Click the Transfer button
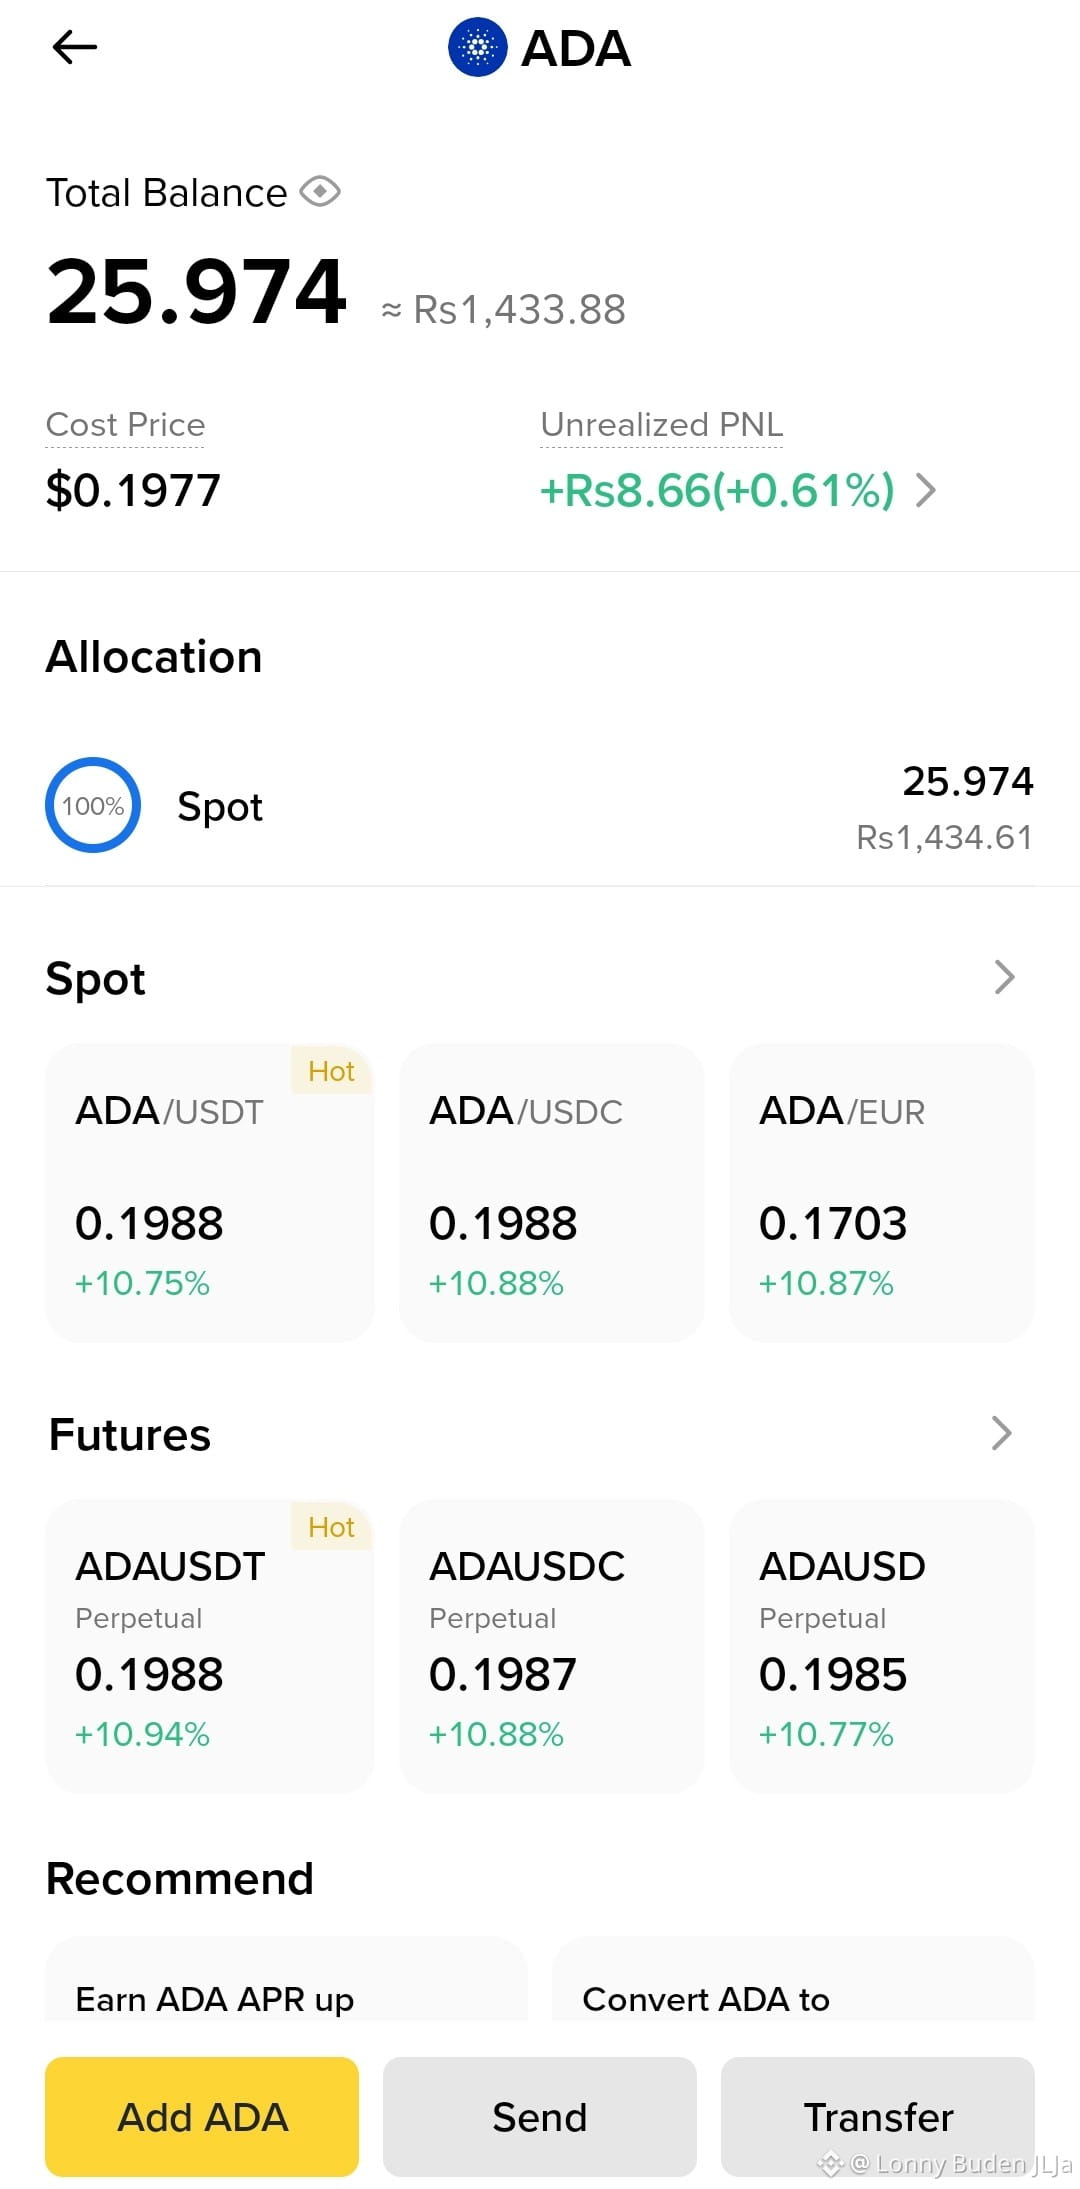This screenshot has height=2189, width=1080. pos(878,2116)
